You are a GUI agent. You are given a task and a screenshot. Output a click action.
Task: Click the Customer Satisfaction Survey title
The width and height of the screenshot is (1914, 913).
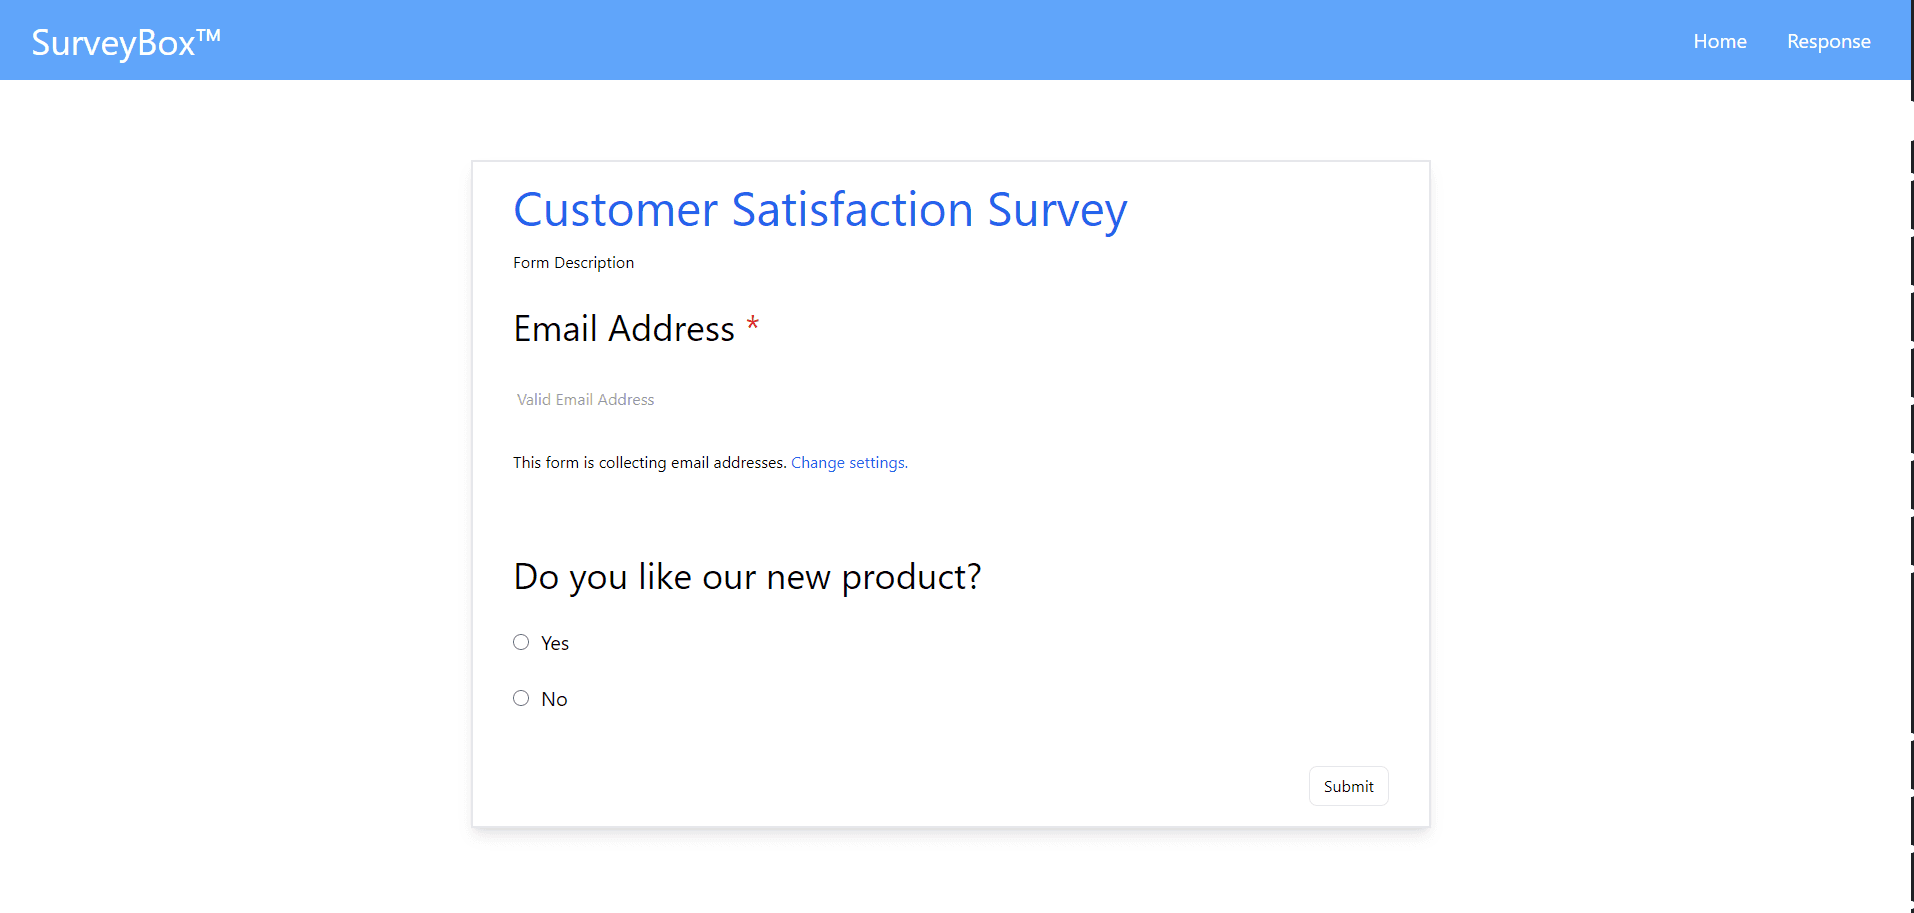(x=820, y=210)
